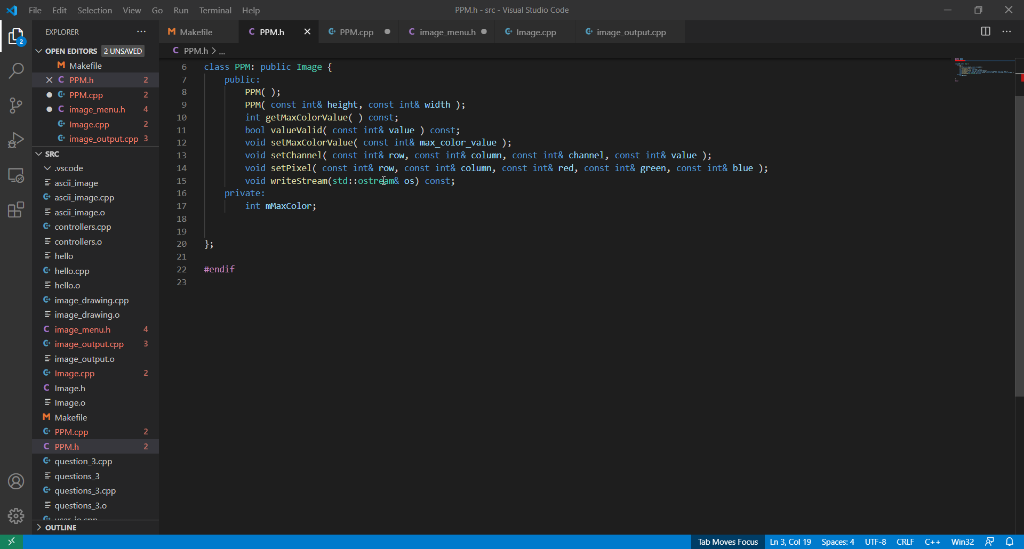Close the PPM.h editor tab
1024x549 pixels.
306,32
